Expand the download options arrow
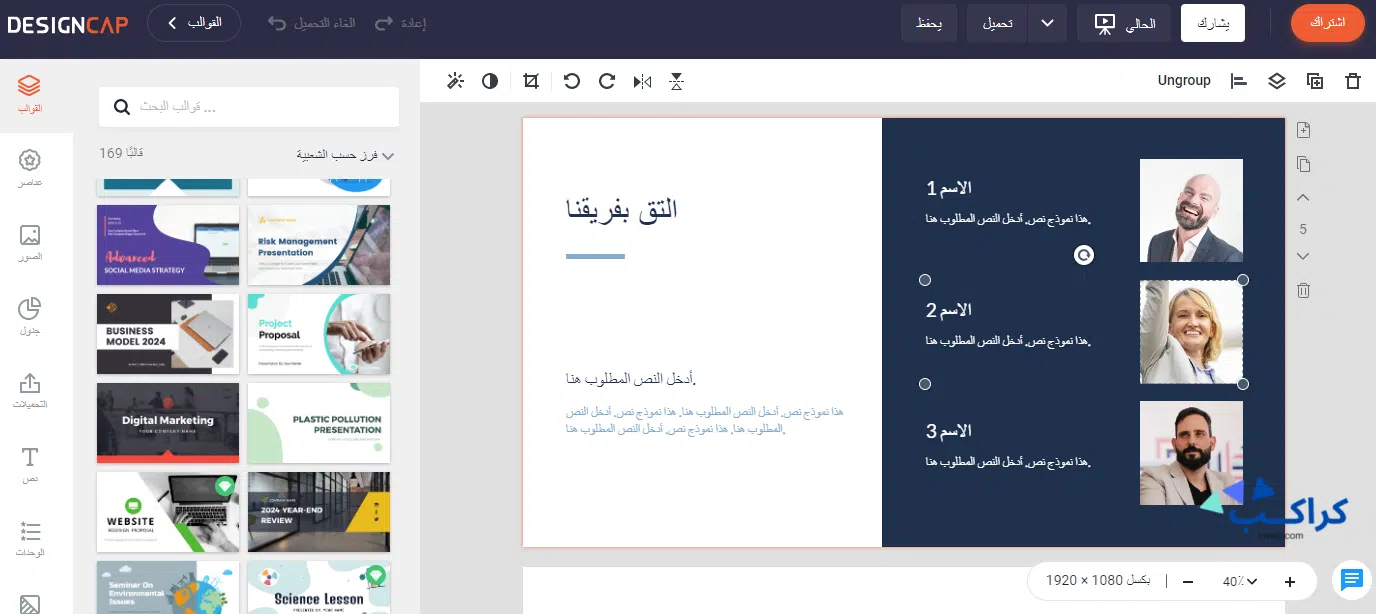Screen dimensions: 1376x614 pos(1048,23)
